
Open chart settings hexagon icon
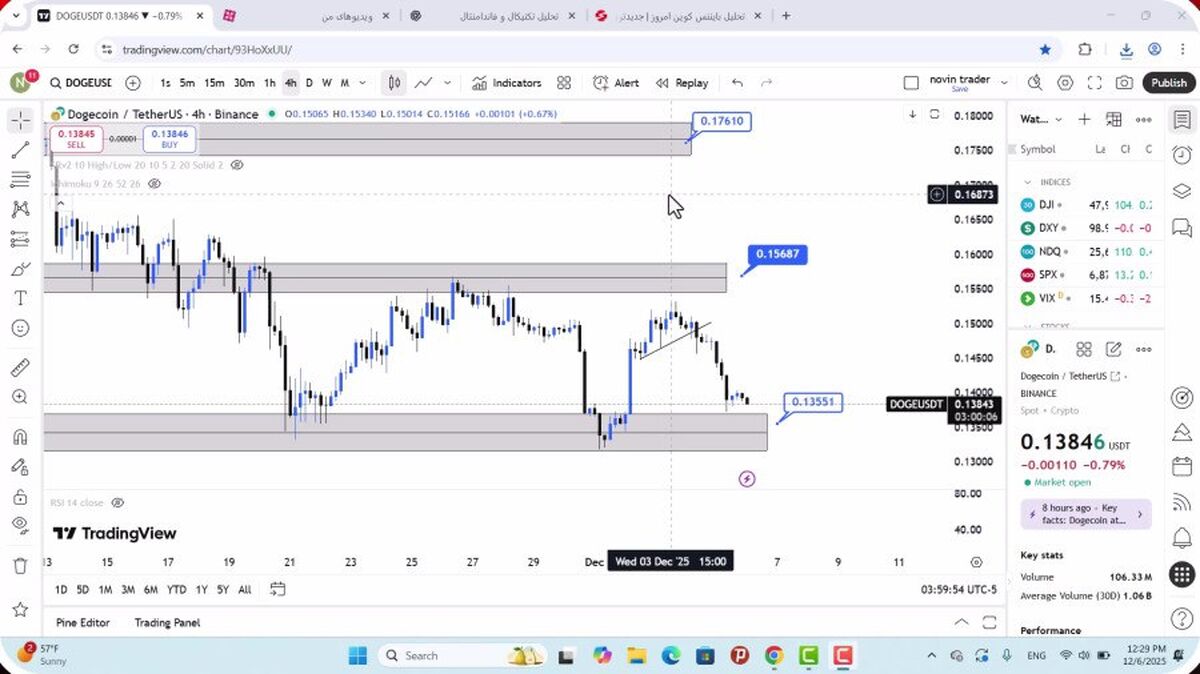[1065, 83]
